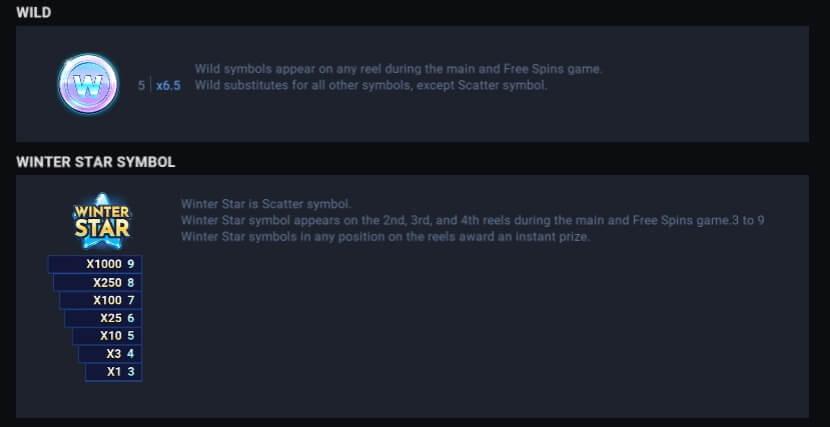Click the Winter Star scatter icon
830x427 pixels.
click(x=102, y=221)
